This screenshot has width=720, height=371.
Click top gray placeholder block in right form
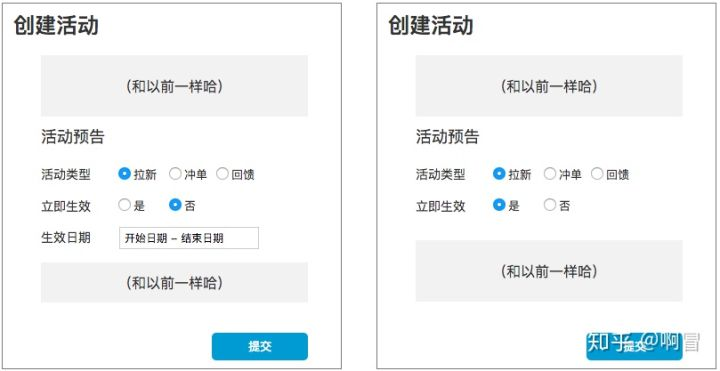pos(549,86)
